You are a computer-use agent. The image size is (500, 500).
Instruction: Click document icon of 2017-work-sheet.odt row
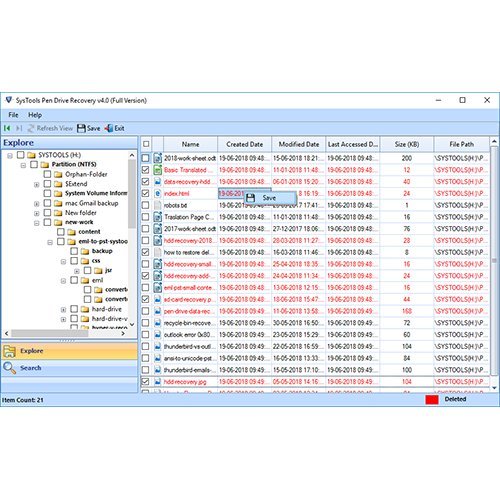tap(157, 229)
